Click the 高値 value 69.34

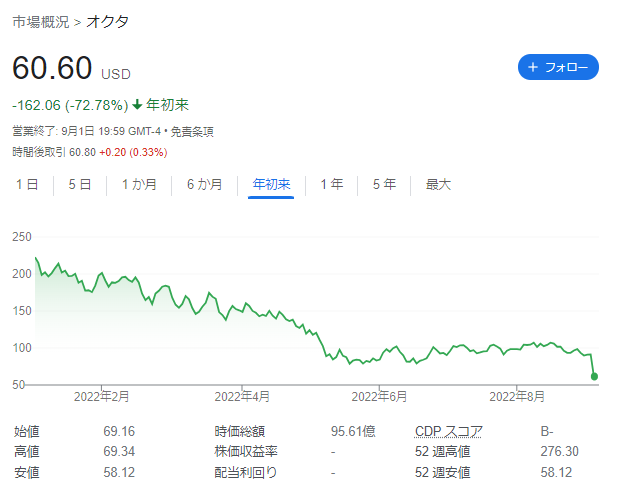[x=119, y=452]
